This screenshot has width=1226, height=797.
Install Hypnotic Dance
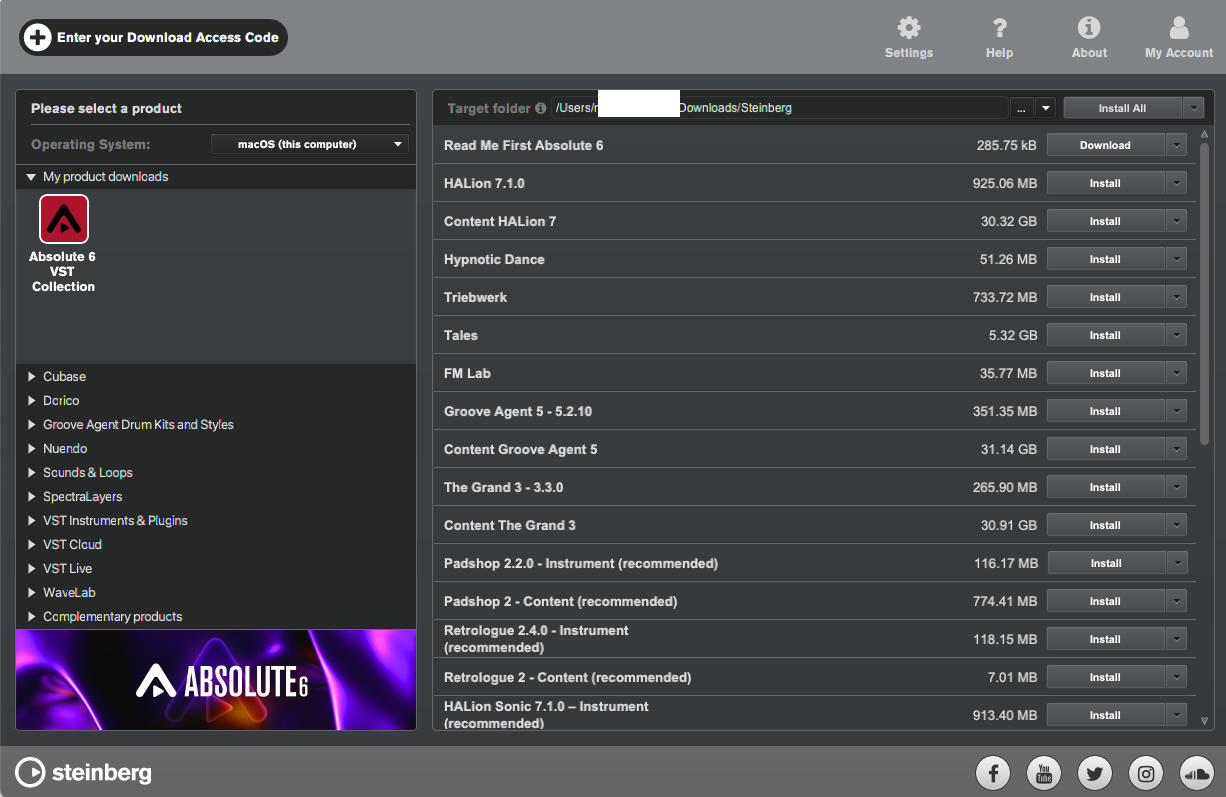click(x=1105, y=259)
